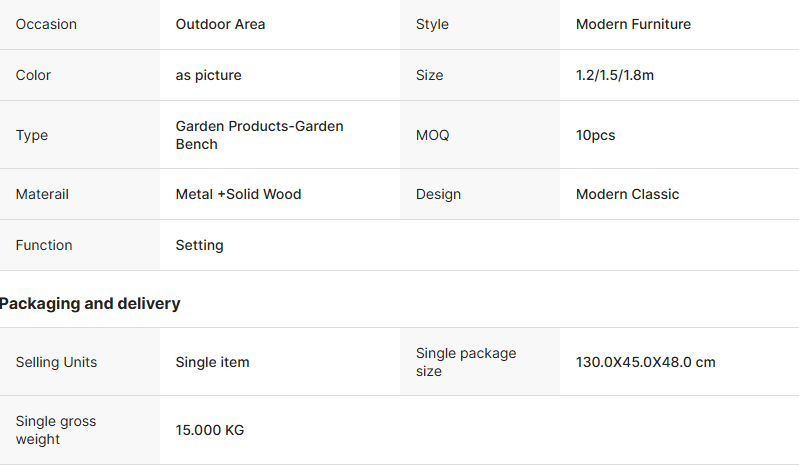This screenshot has width=799, height=466.
Task: Click Garden Products-Garden Bench type value
Action: click(x=259, y=135)
